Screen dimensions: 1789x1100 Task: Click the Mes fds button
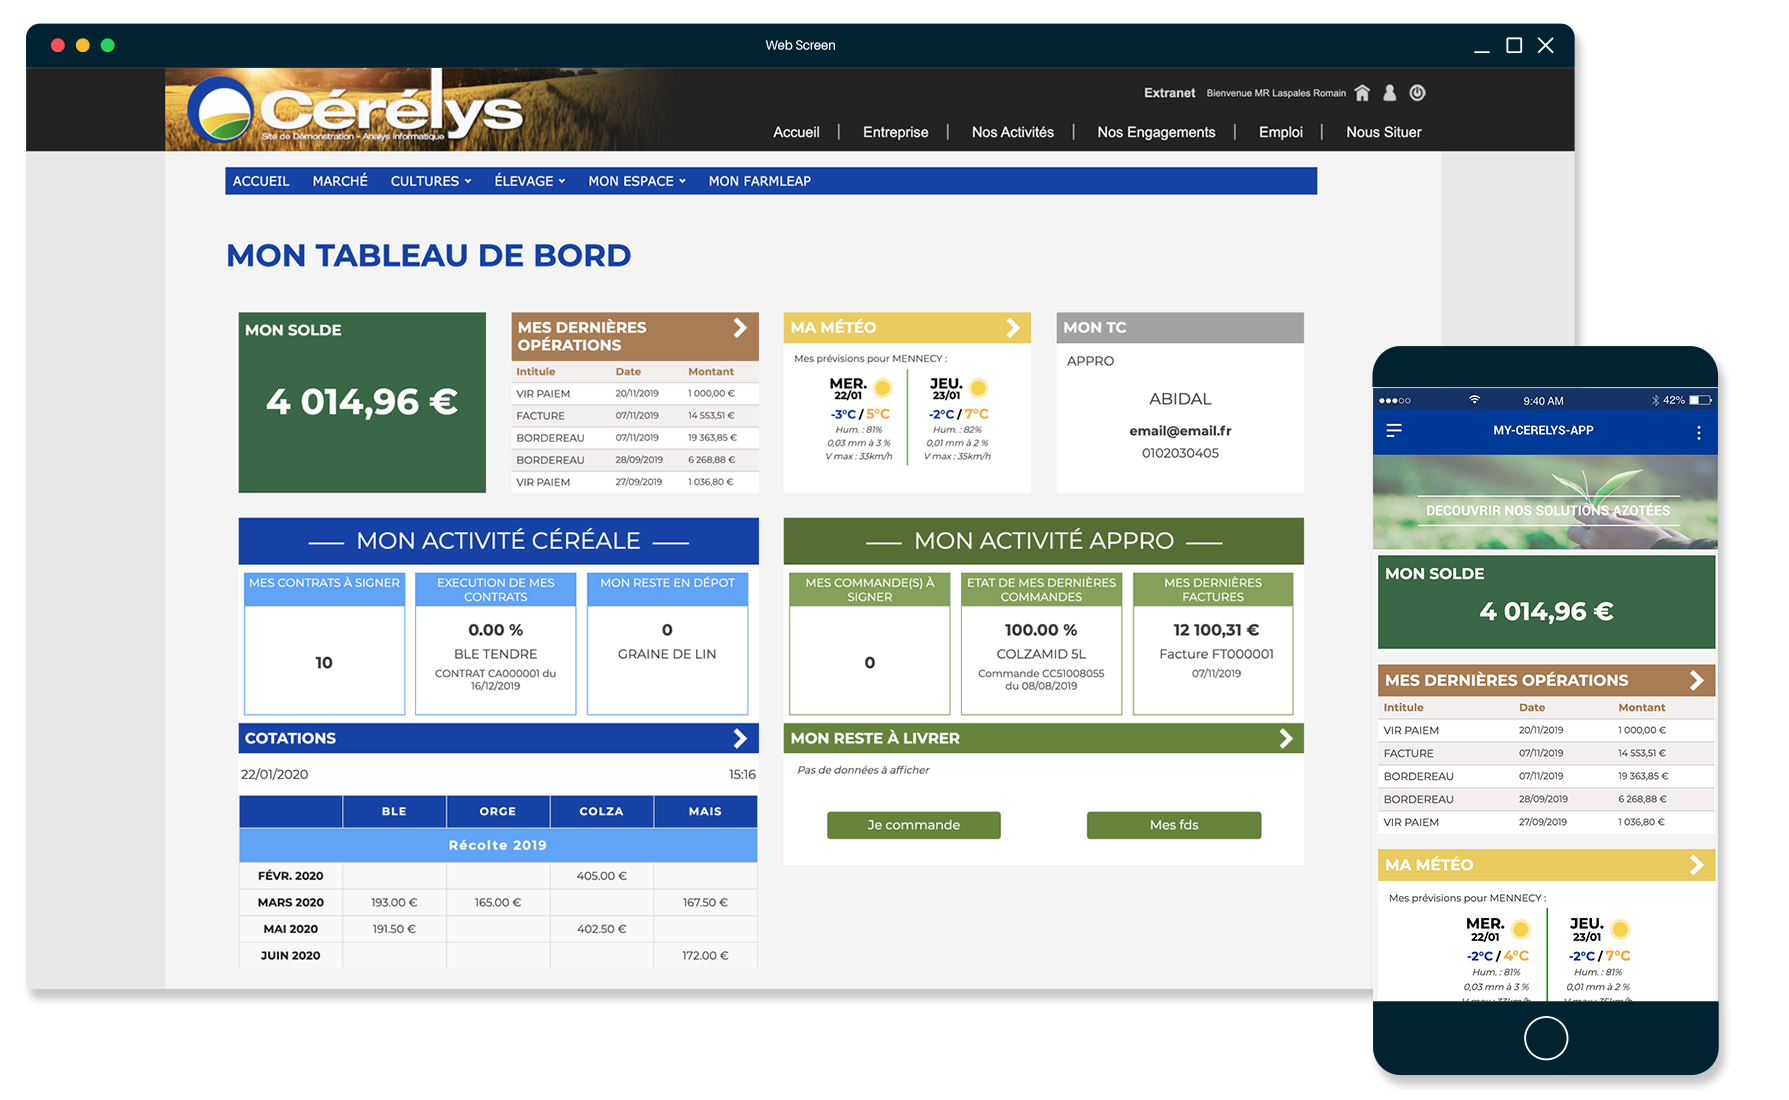click(1173, 825)
